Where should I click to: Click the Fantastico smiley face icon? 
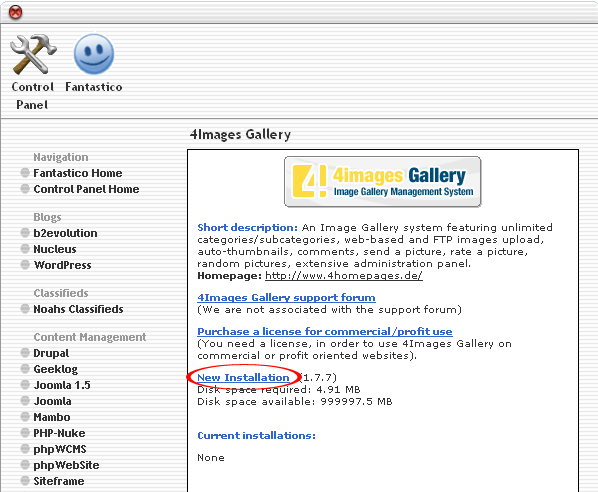tap(93, 54)
